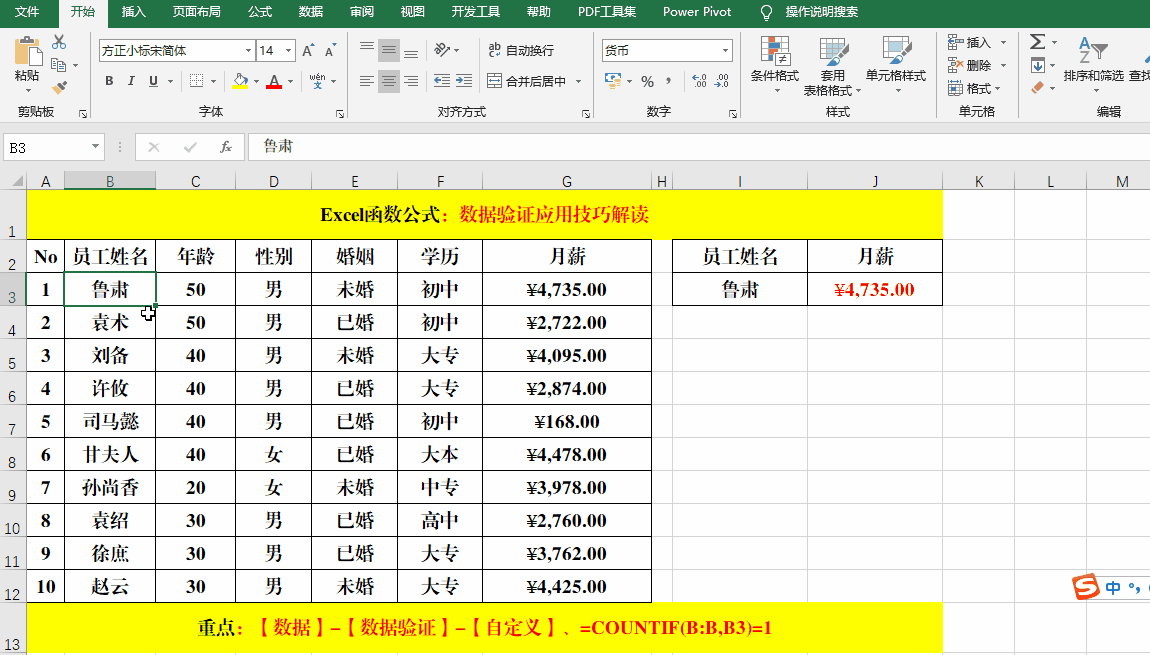Expand 合并后居中 dropdown arrow
This screenshot has height=655, width=1150.
tap(579, 81)
